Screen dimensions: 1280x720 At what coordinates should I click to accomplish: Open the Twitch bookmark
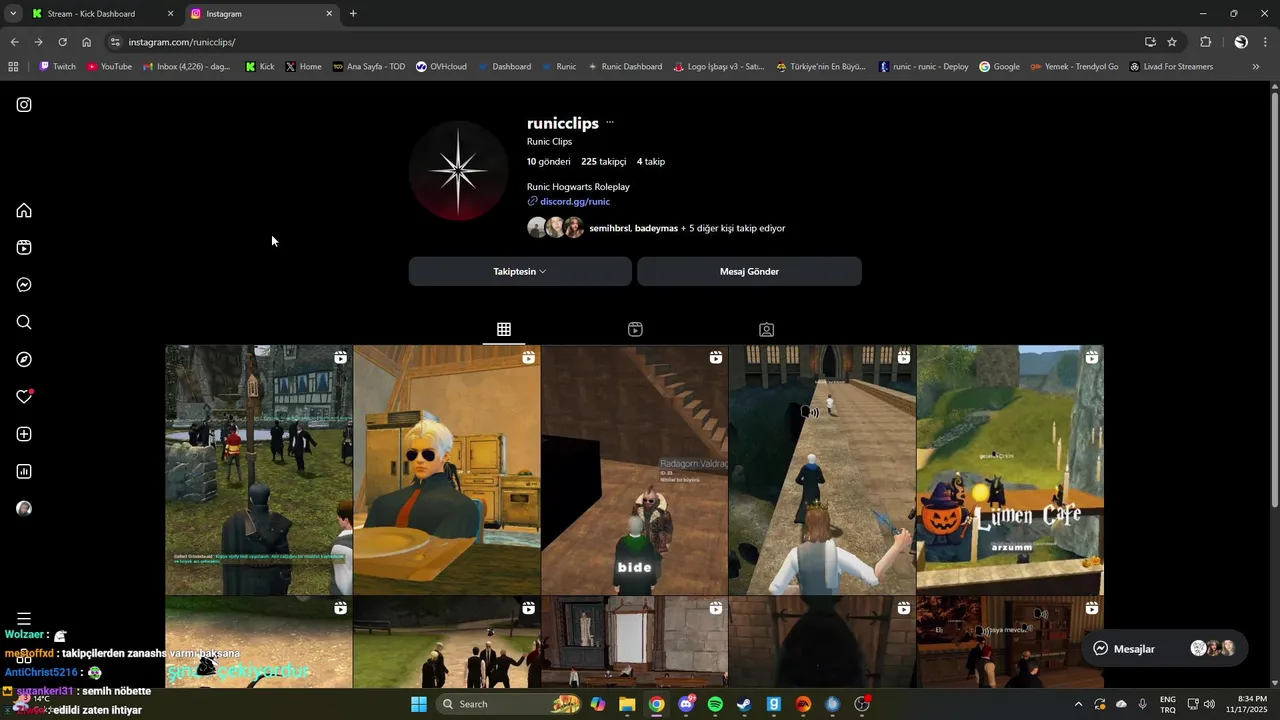coord(57,67)
